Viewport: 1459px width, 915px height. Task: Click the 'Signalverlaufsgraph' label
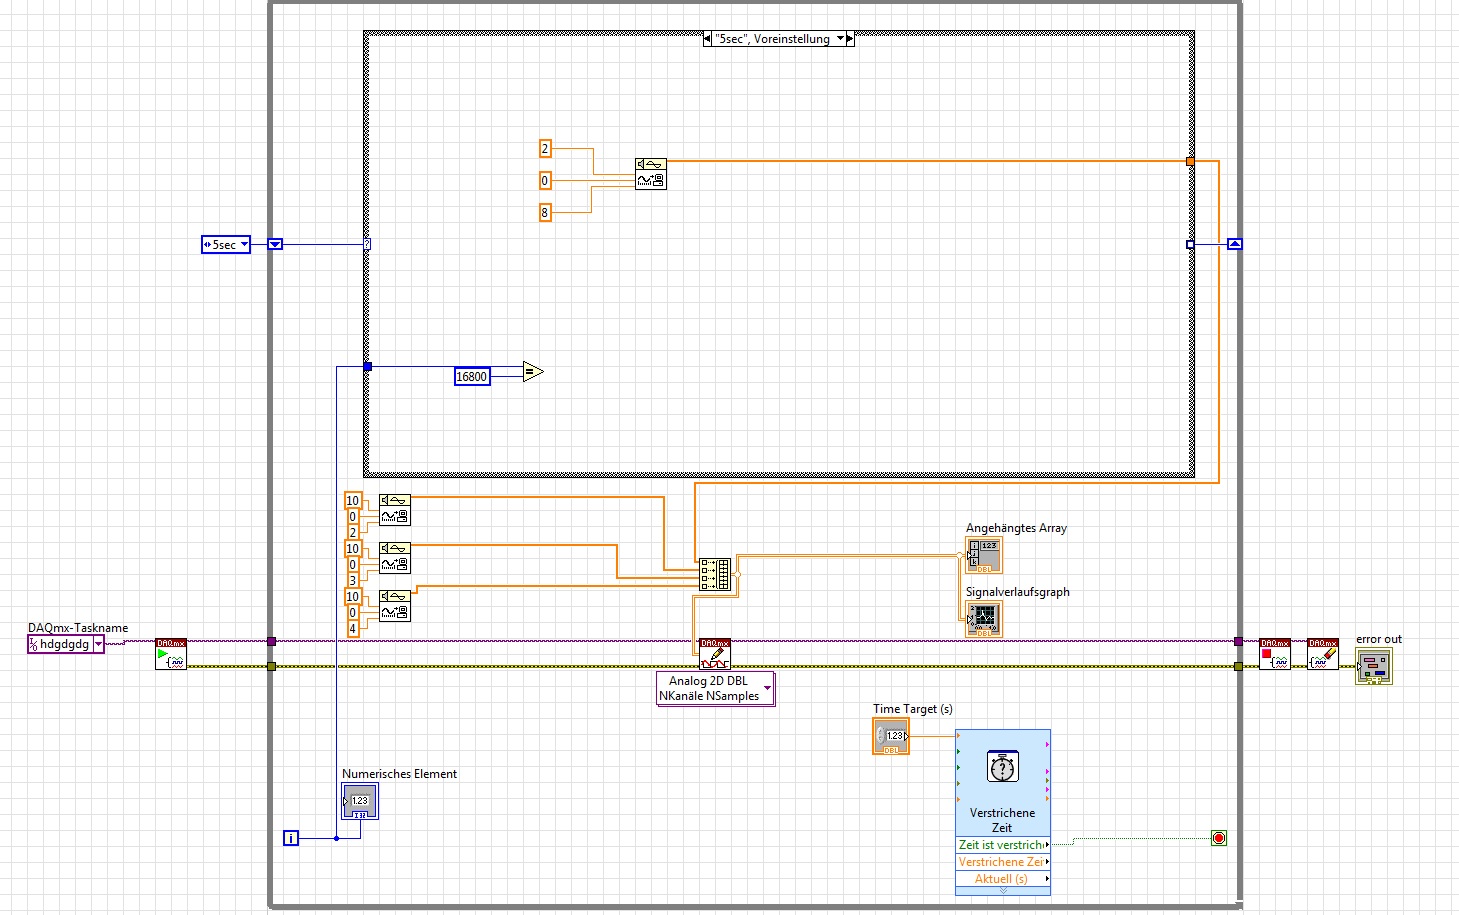point(1018,592)
